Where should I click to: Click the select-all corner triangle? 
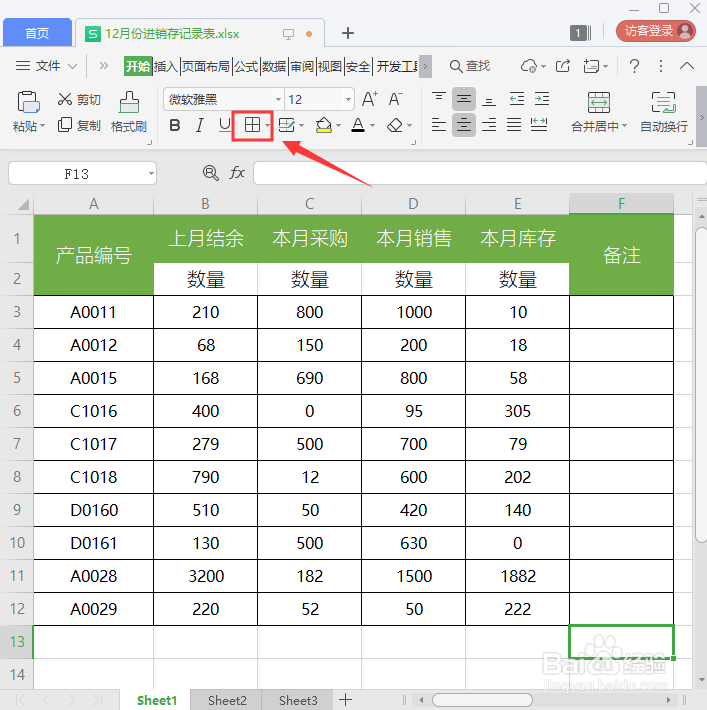(x=23, y=205)
